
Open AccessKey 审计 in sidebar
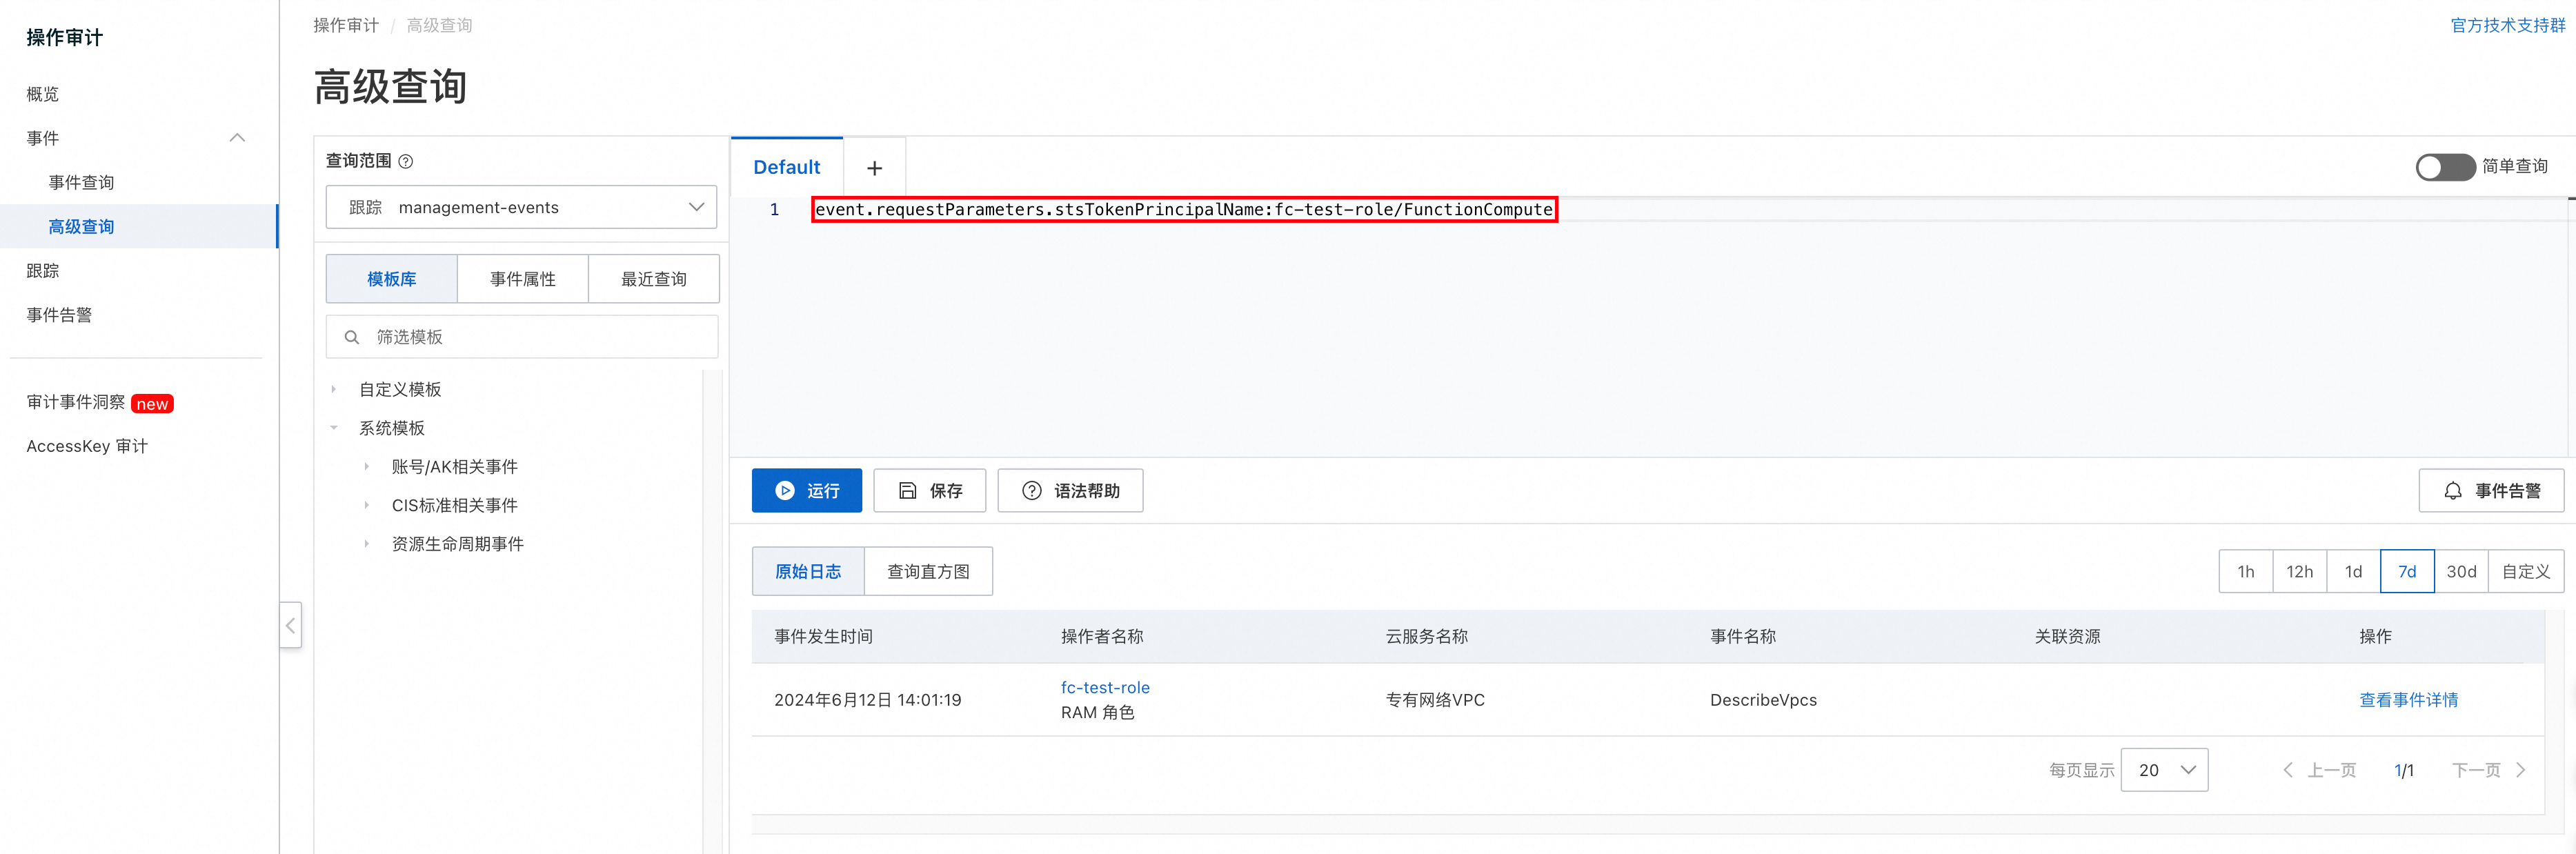[87, 446]
